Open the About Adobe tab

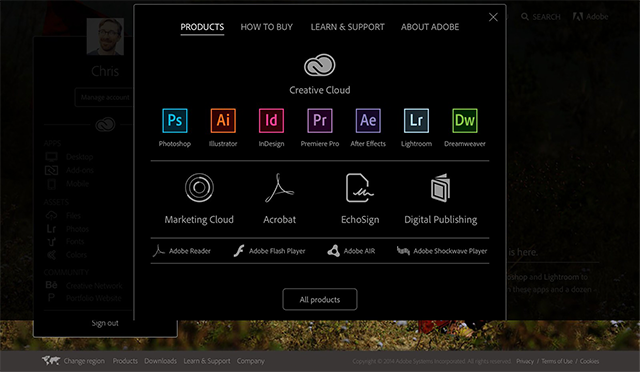(430, 27)
